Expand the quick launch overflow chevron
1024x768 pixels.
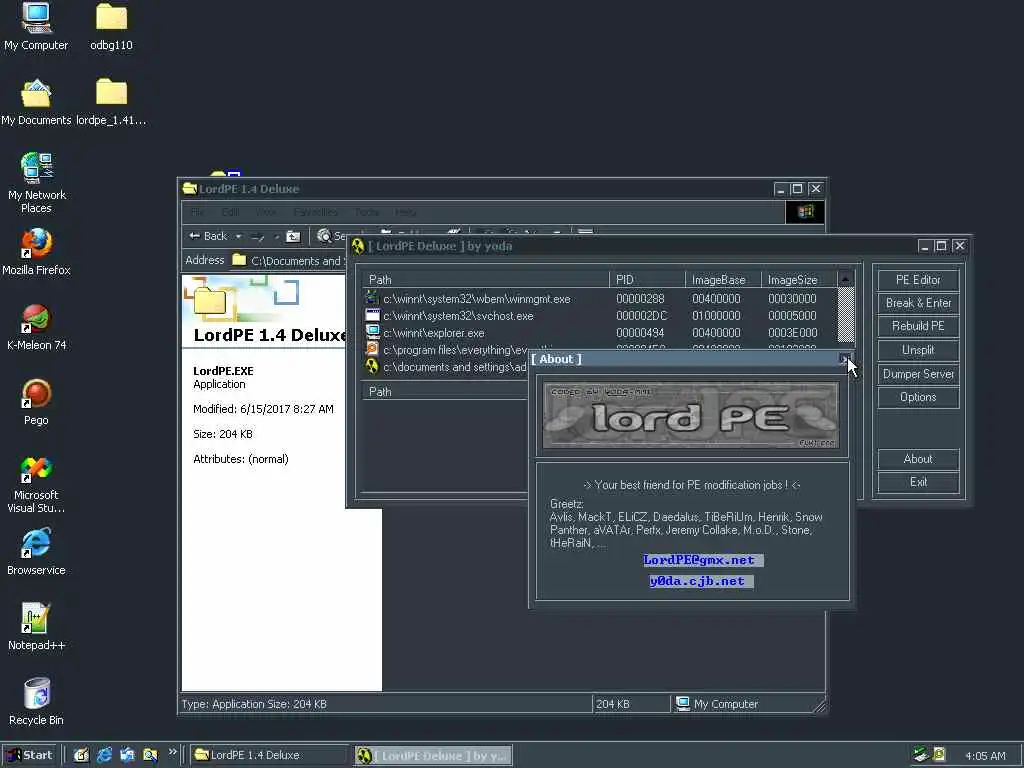tap(172, 752)
